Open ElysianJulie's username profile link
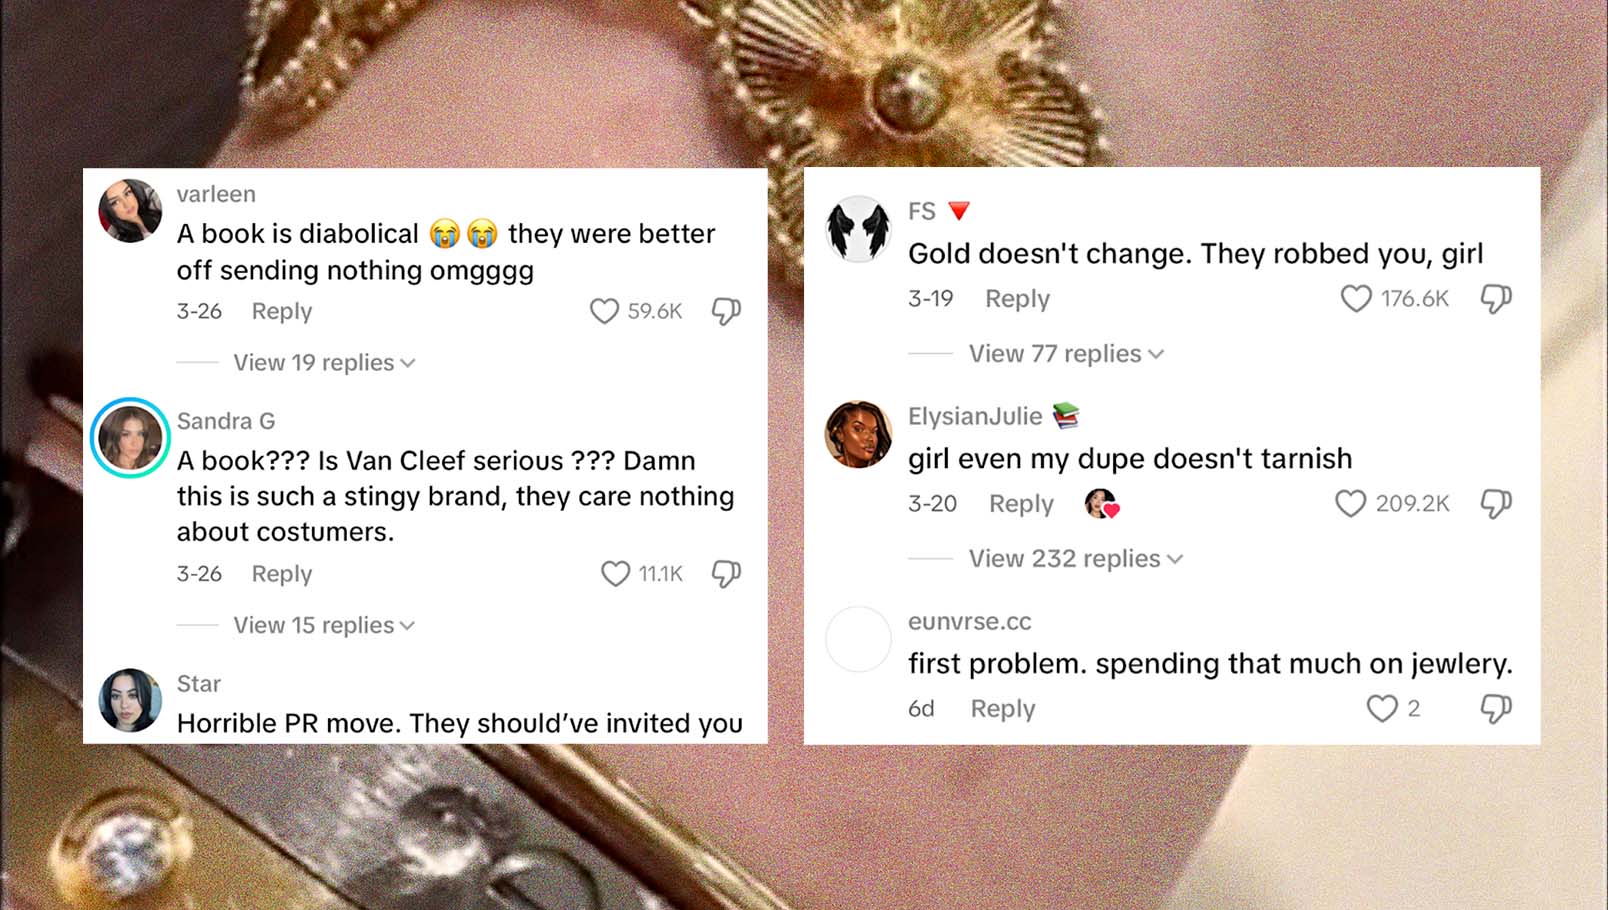Image resolution: width=1608 pixels, height=910 pixels. [x=975, y=416]
